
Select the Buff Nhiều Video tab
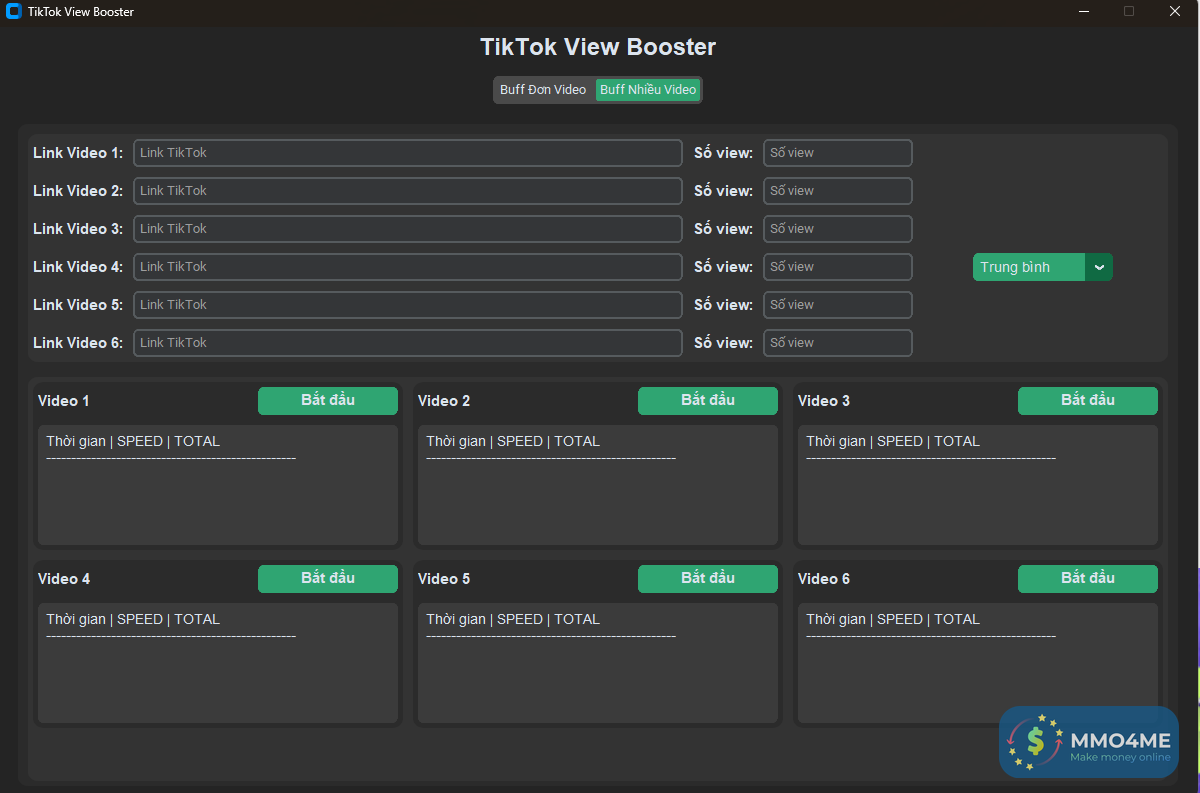[648, 90]
